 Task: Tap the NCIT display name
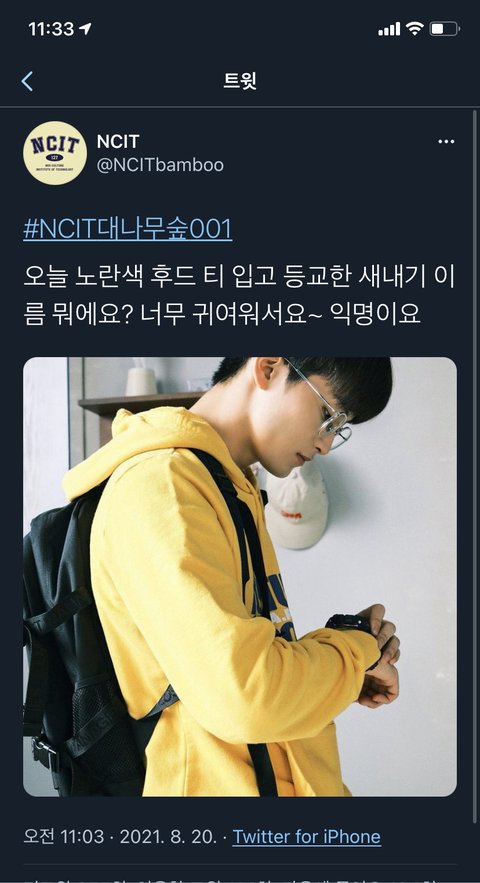coord(118,141)
